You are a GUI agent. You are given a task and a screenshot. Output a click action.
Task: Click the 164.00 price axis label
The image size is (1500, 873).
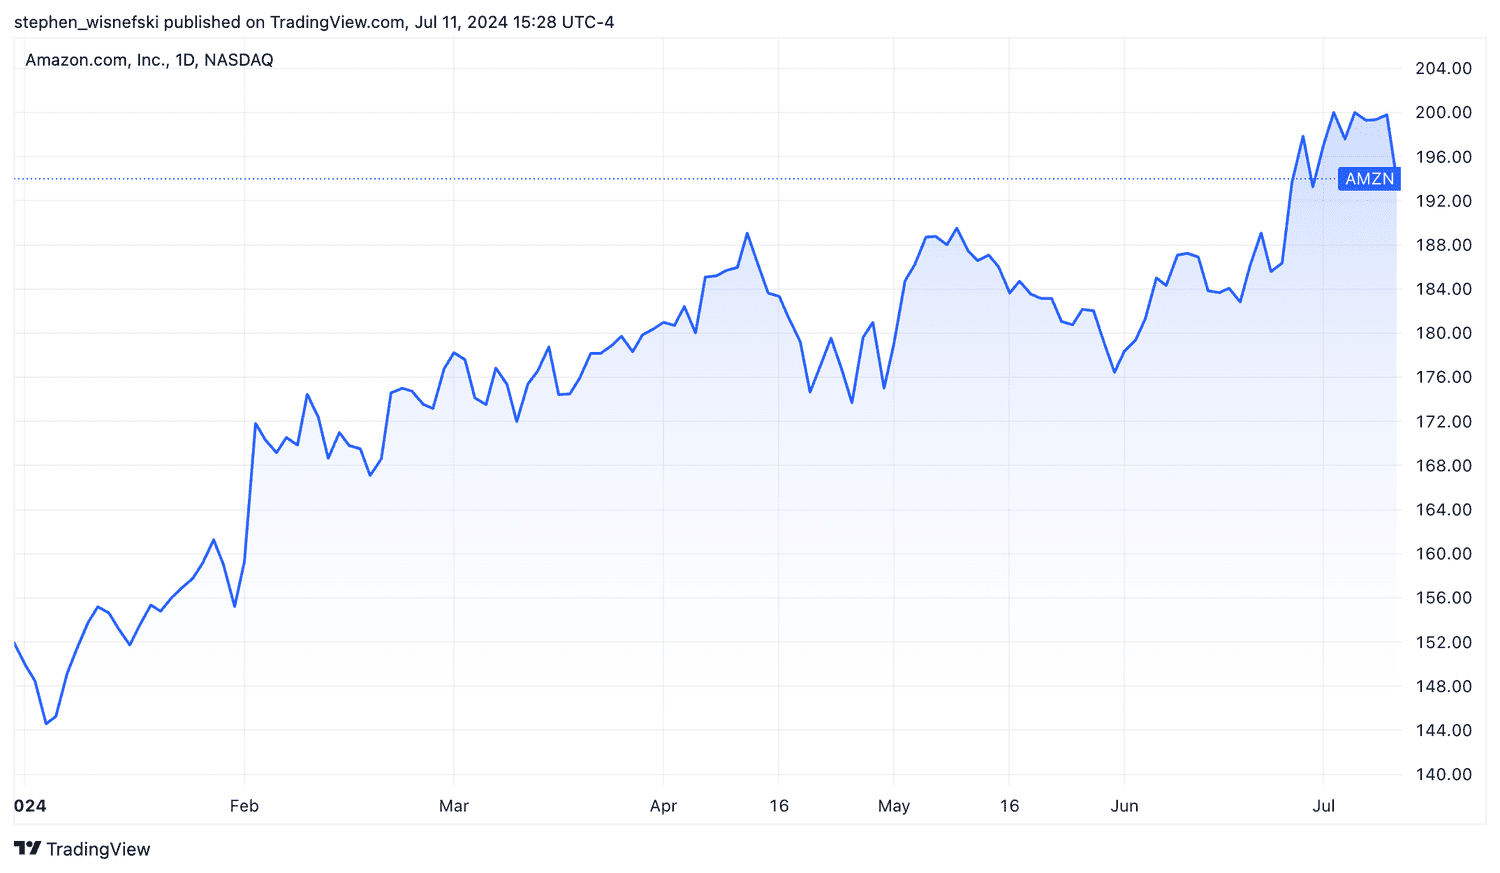1443,510
